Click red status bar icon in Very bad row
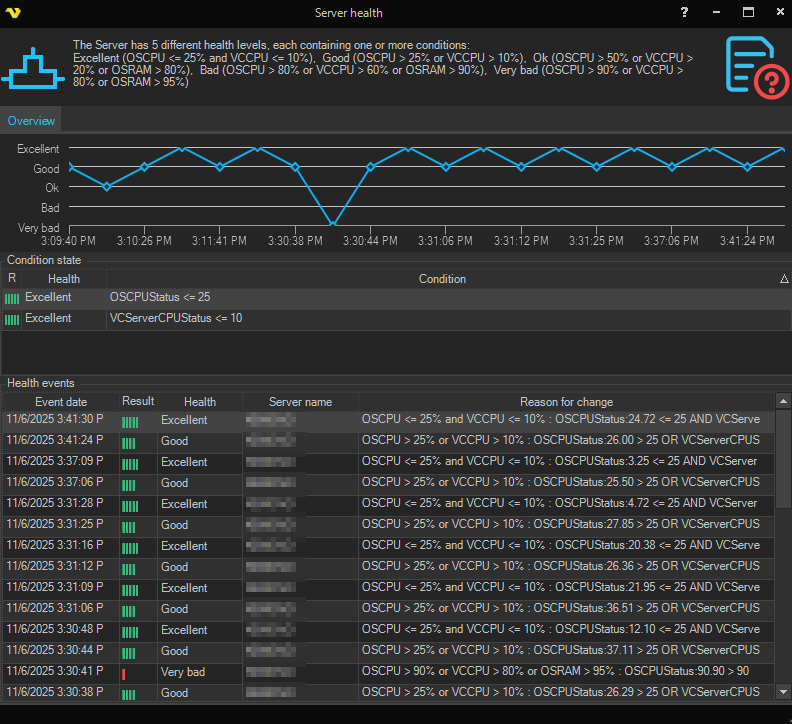Viewport: 792px width, 724px height. point(124,673)
